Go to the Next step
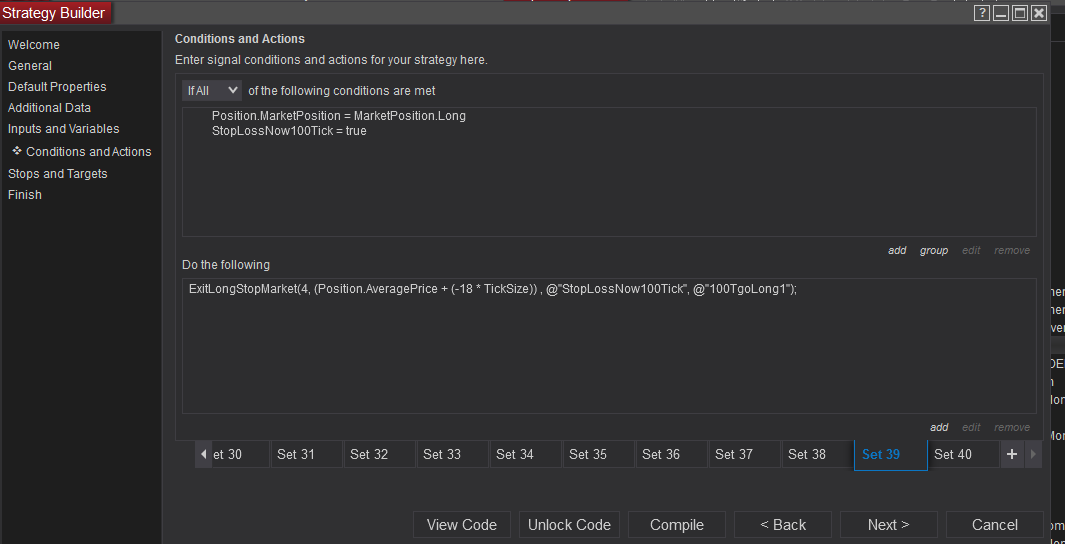1065x544 pixels. [x=888, y=525]
